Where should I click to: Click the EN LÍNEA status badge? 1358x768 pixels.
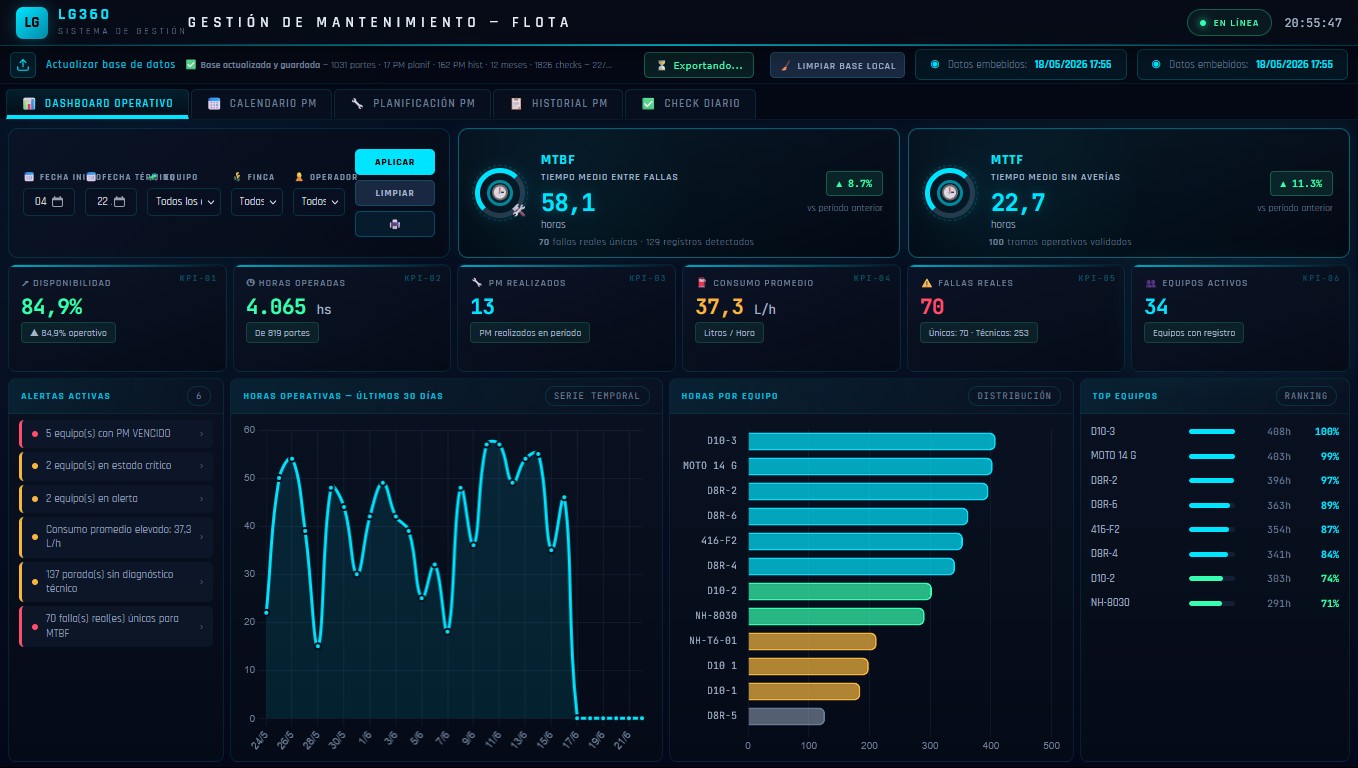(1229, 22)
